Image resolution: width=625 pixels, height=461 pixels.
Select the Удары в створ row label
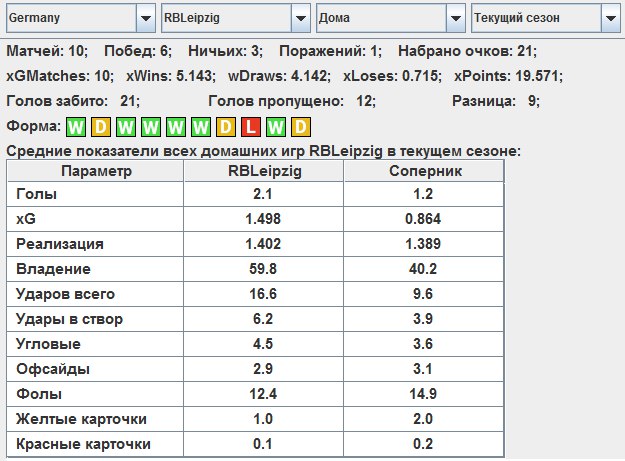click(69, 319)
